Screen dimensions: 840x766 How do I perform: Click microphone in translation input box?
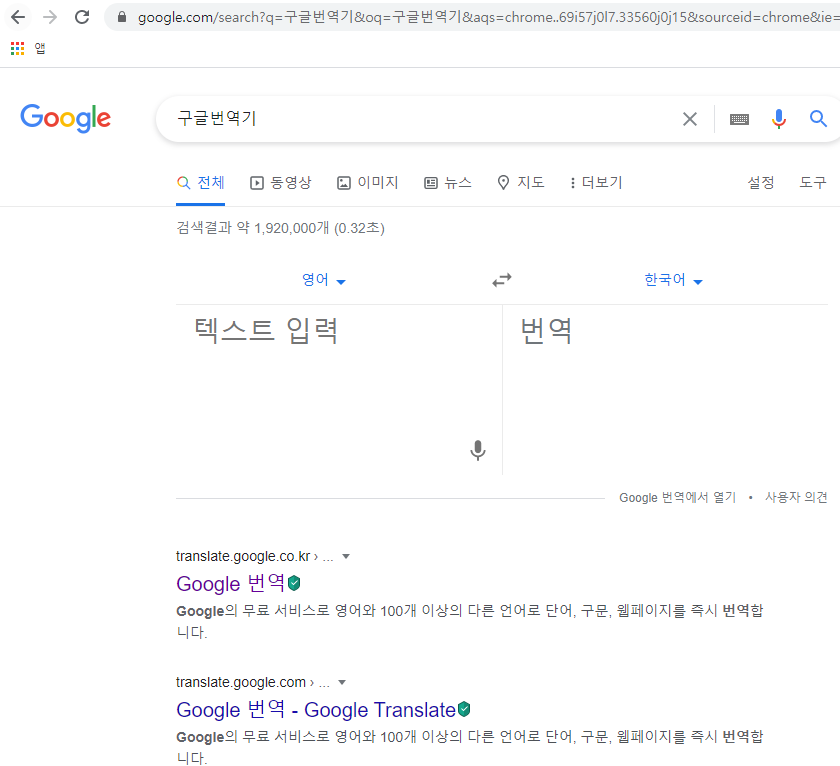click(x=478, y=450)
